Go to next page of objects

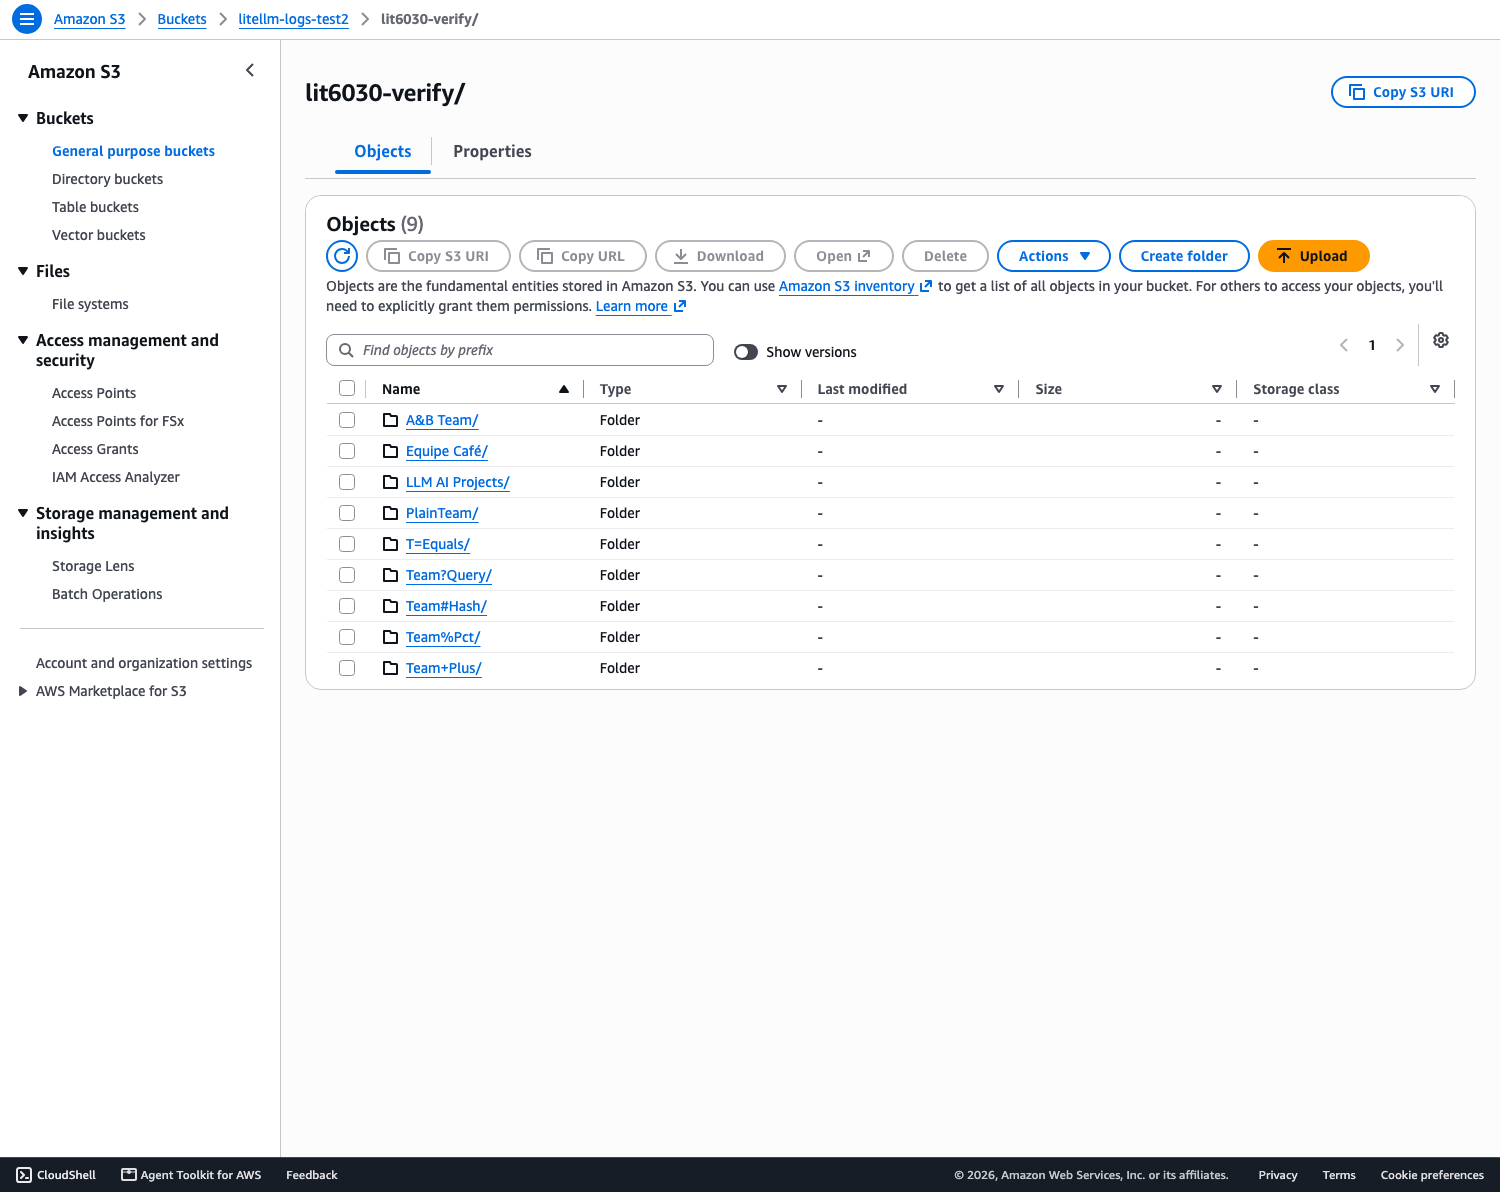click(x=1400, y=345)
